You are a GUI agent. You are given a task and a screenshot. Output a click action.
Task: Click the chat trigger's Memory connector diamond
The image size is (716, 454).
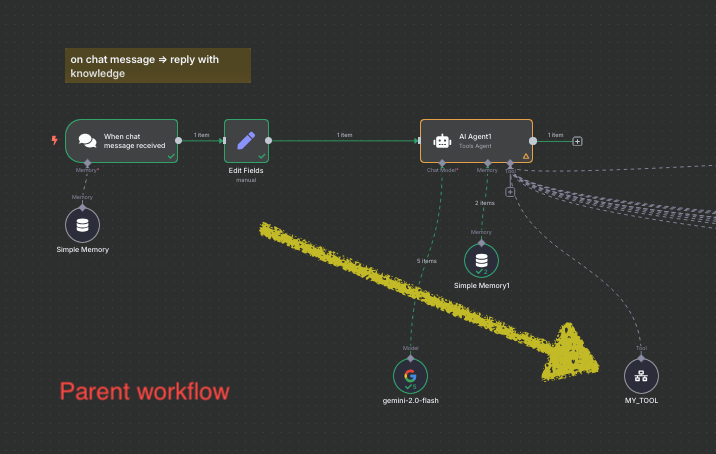coord(87,163)
